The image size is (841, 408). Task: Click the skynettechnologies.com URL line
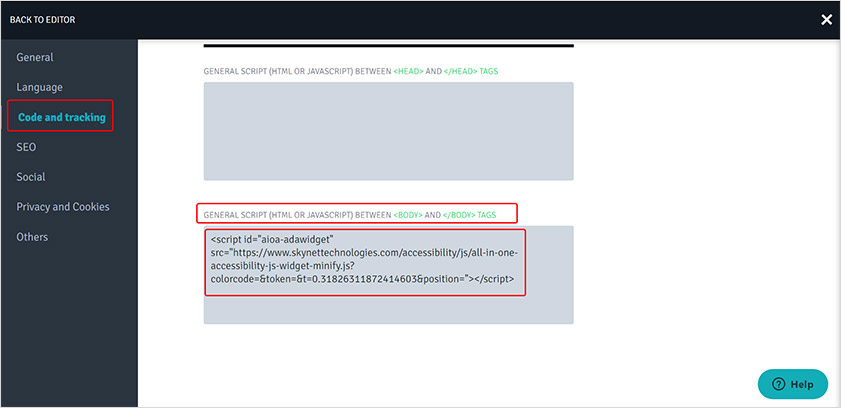[365, 251]
